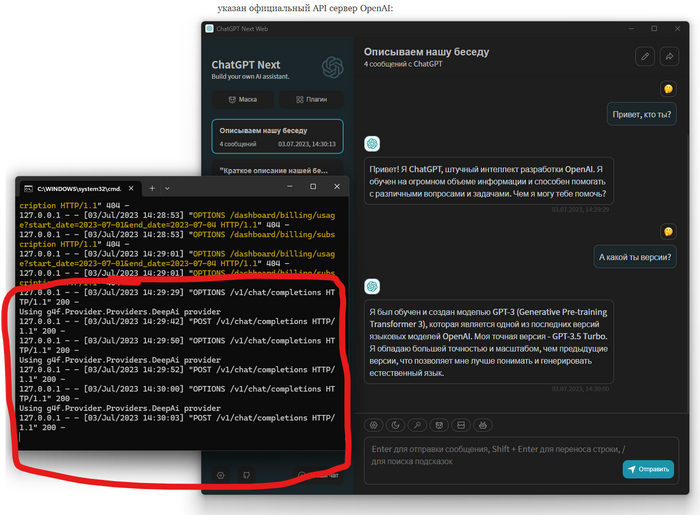Click the chat title "Описываем нашу беседу" in header

coord(426,52)
